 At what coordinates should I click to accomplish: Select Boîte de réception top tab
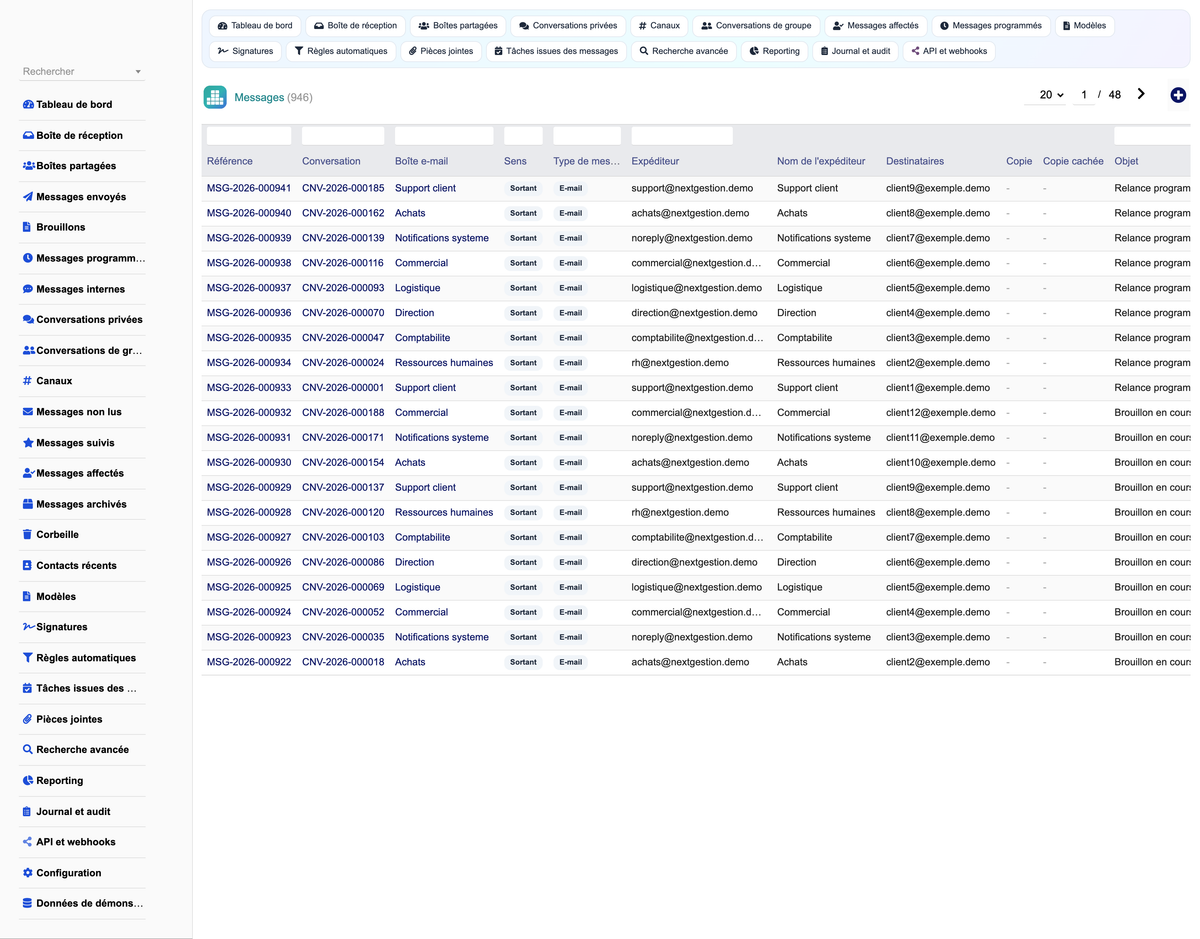coord(355,26)
